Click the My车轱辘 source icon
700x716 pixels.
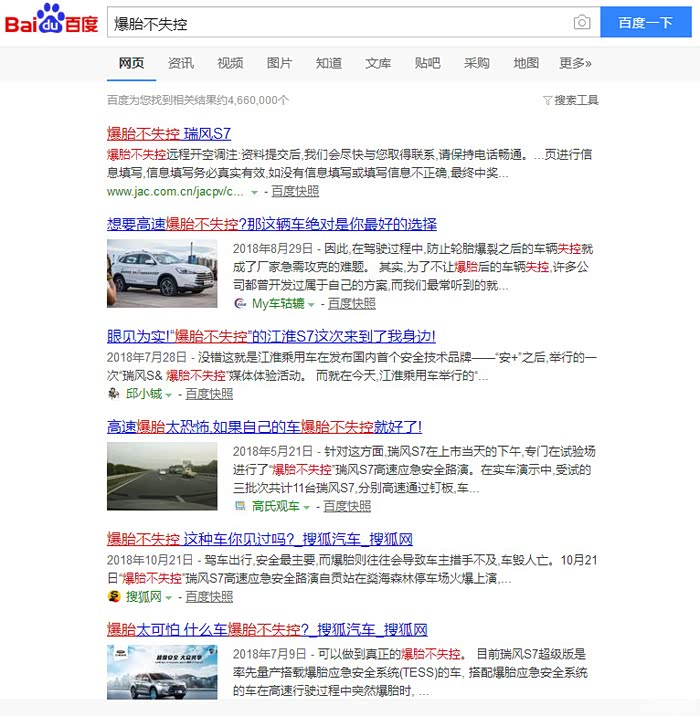click(240, 303)
